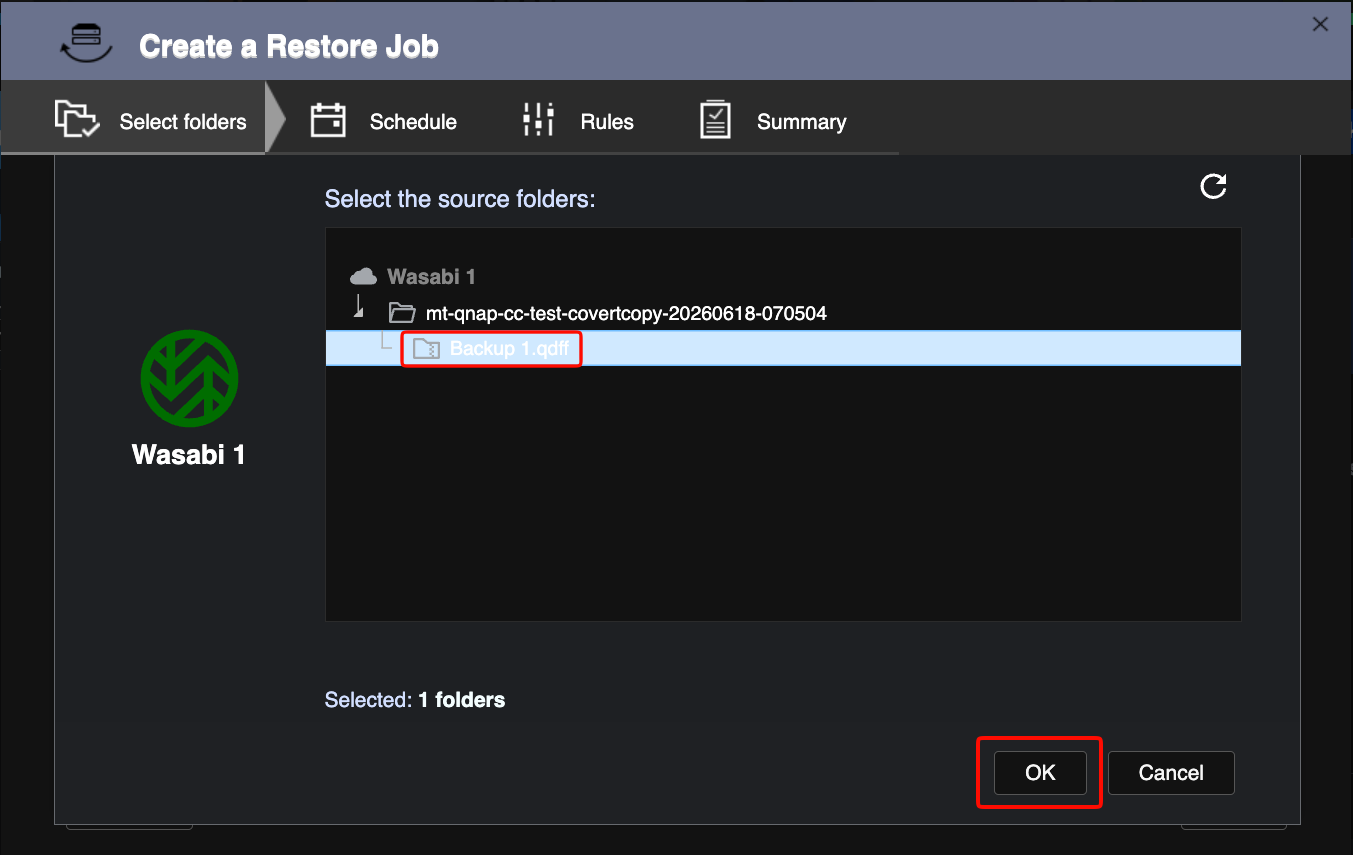The image size is (1353, 855).
Task: Click the OK button
Action: point(1040,772)
